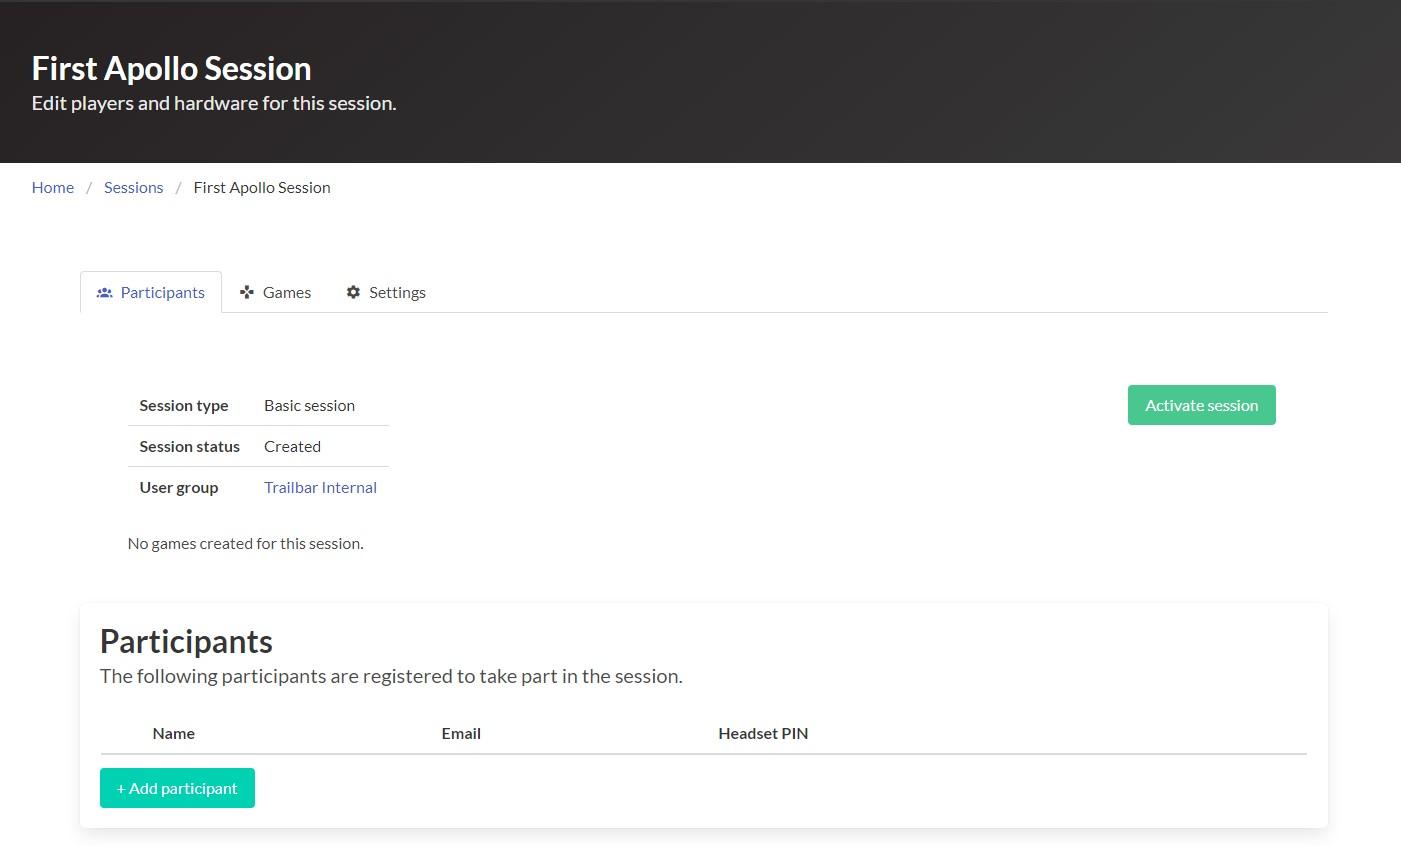The image size is (1401, 846).
Task: Open the Sessions breadcrumb link
Action: coord(133,188)
